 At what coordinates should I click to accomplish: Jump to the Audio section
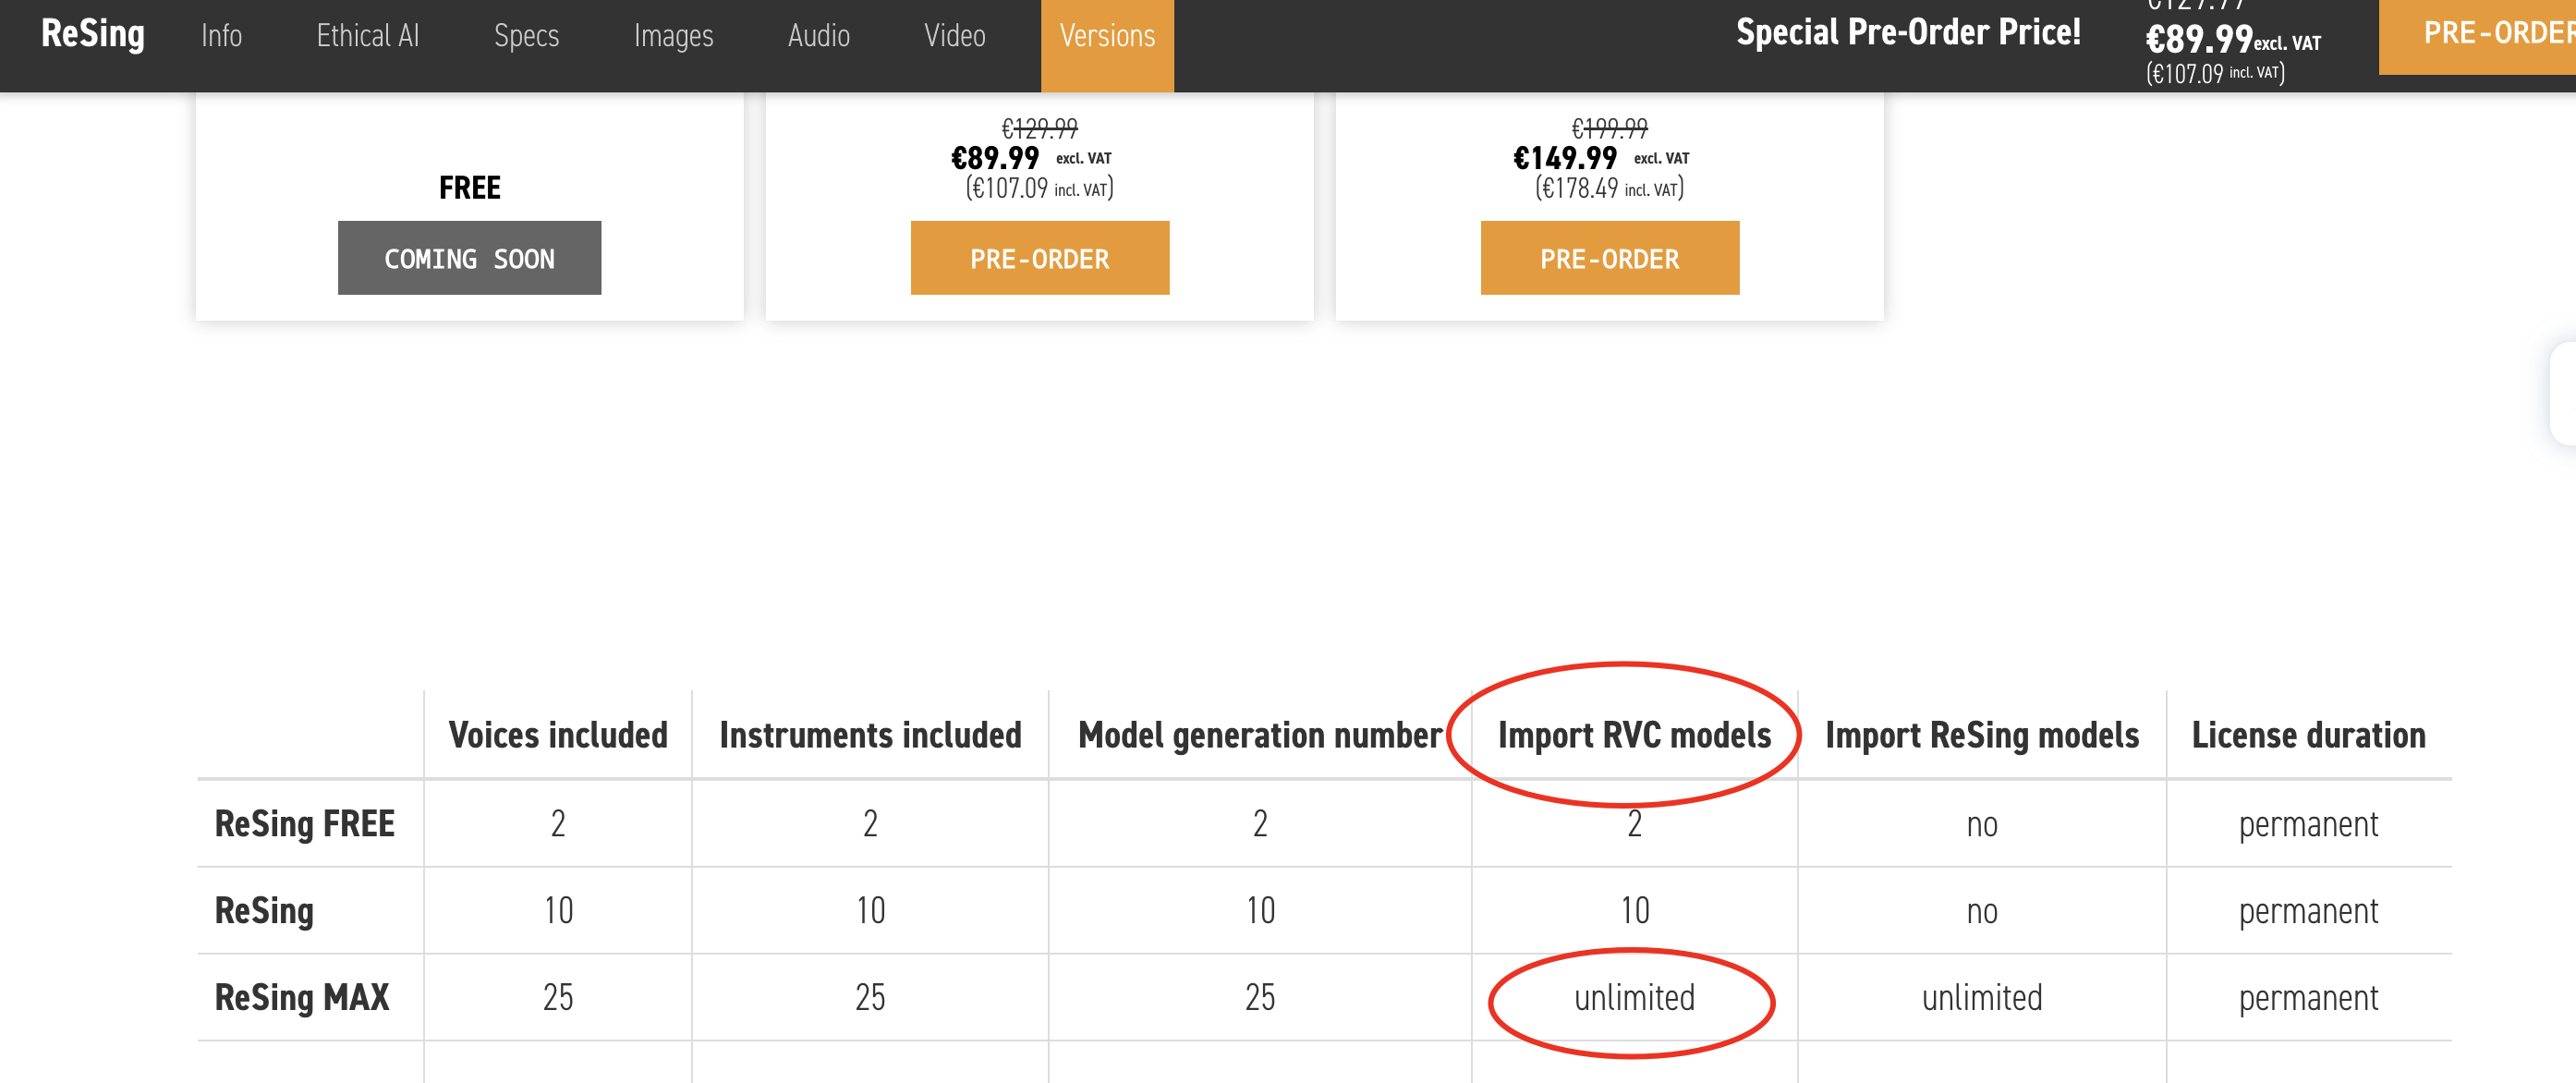818,36
